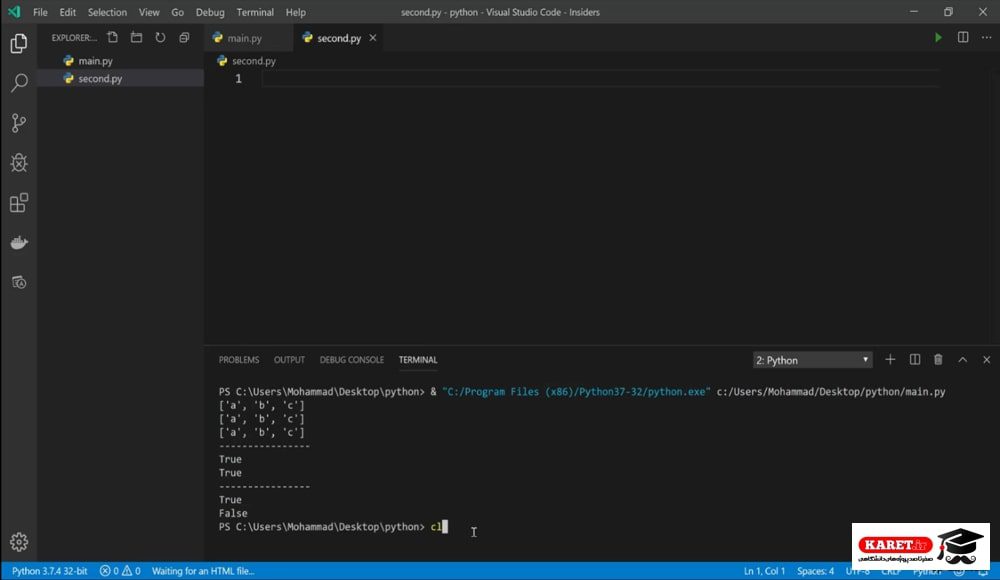1000x580 pixels.
Task: Click line number 1 in the gutter
Action: (238, 78)
